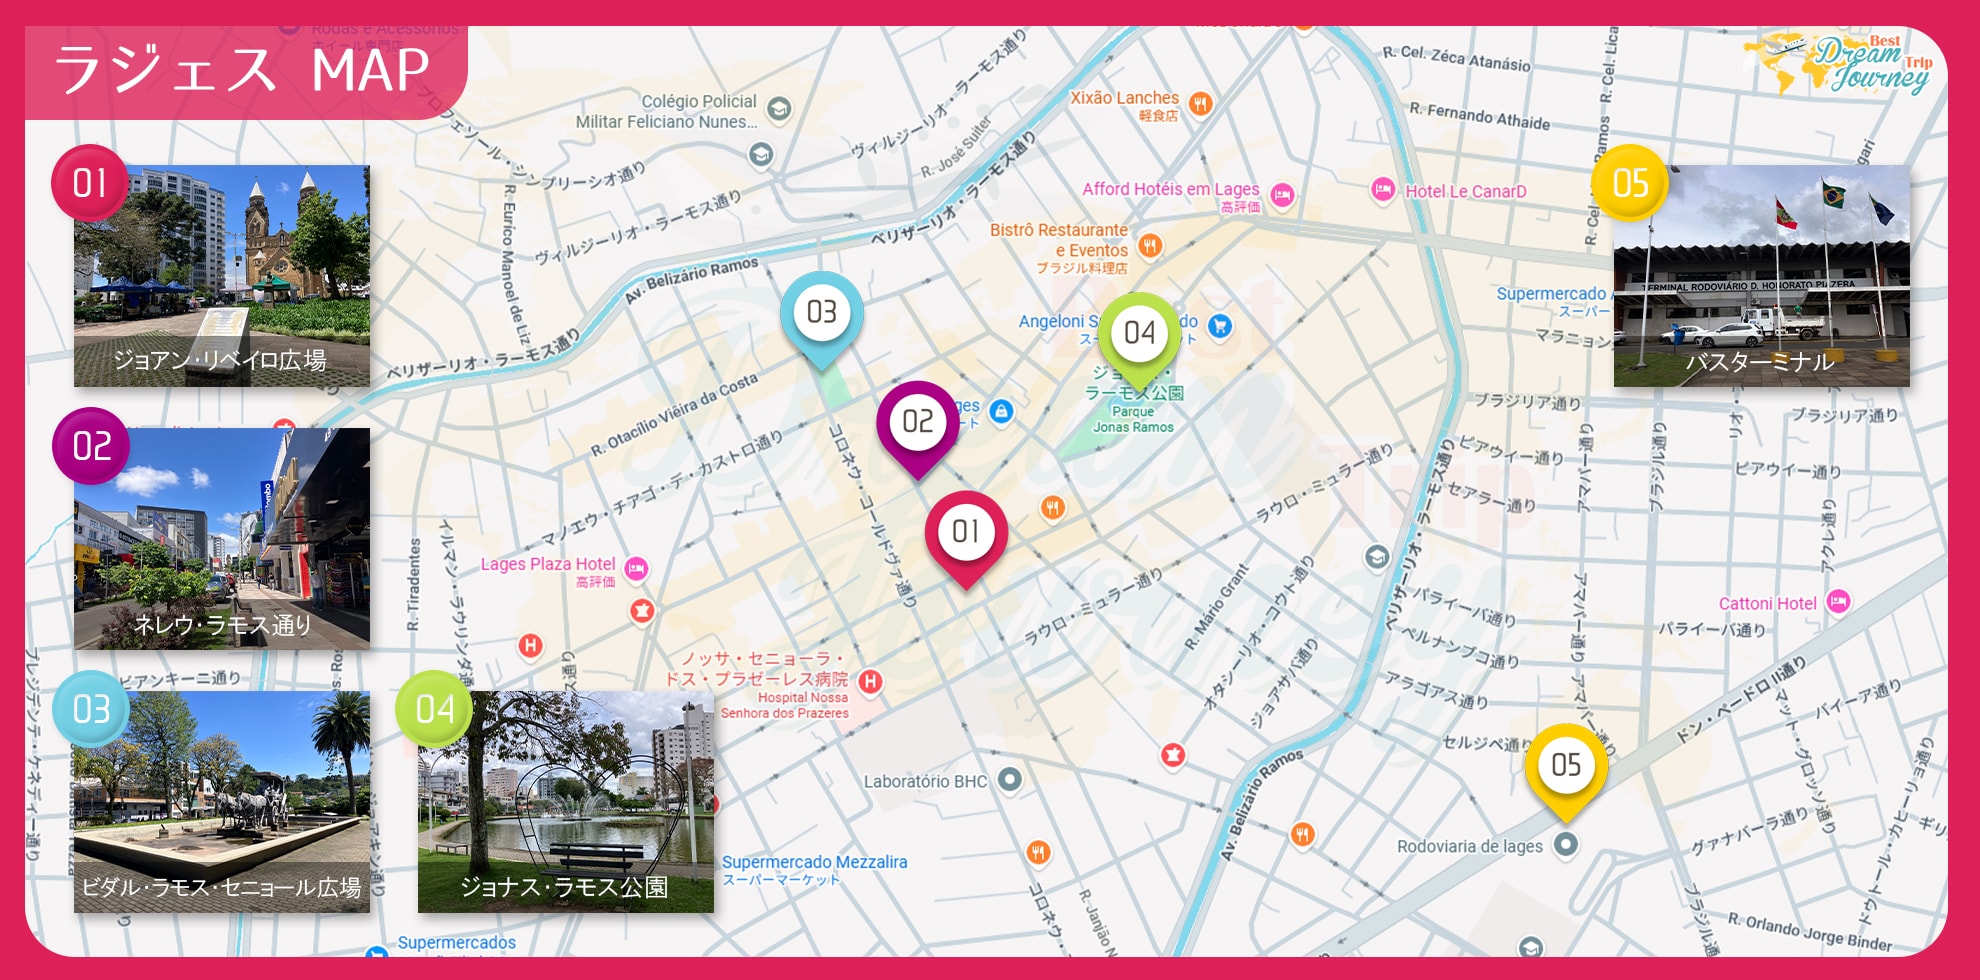
Task: Click the Hospital Nossa Senhora dos Prazeres label
Action: click(x=785, y=706)
